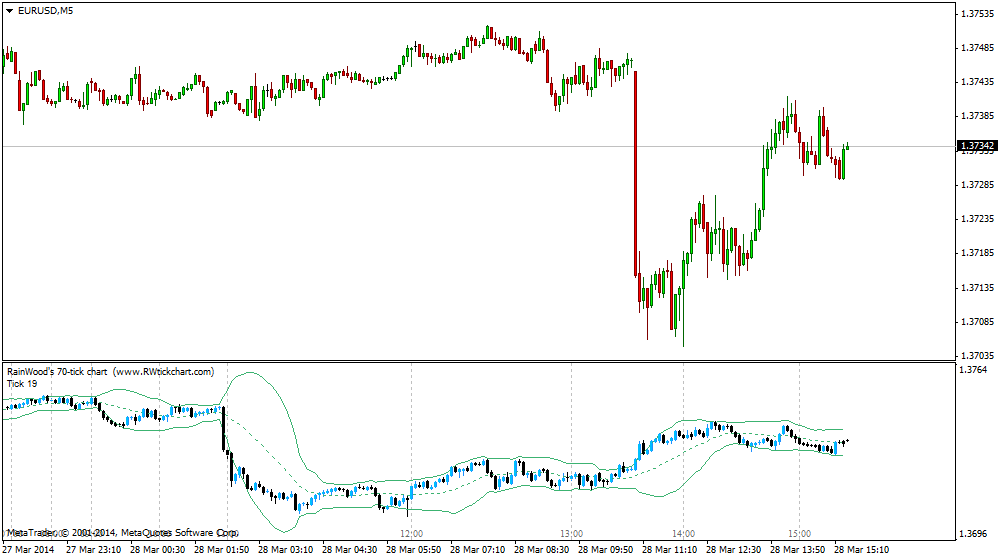Click the 1.37235 price scale label
This screenshot has width=998, height=558.
[x=975, y=219]
